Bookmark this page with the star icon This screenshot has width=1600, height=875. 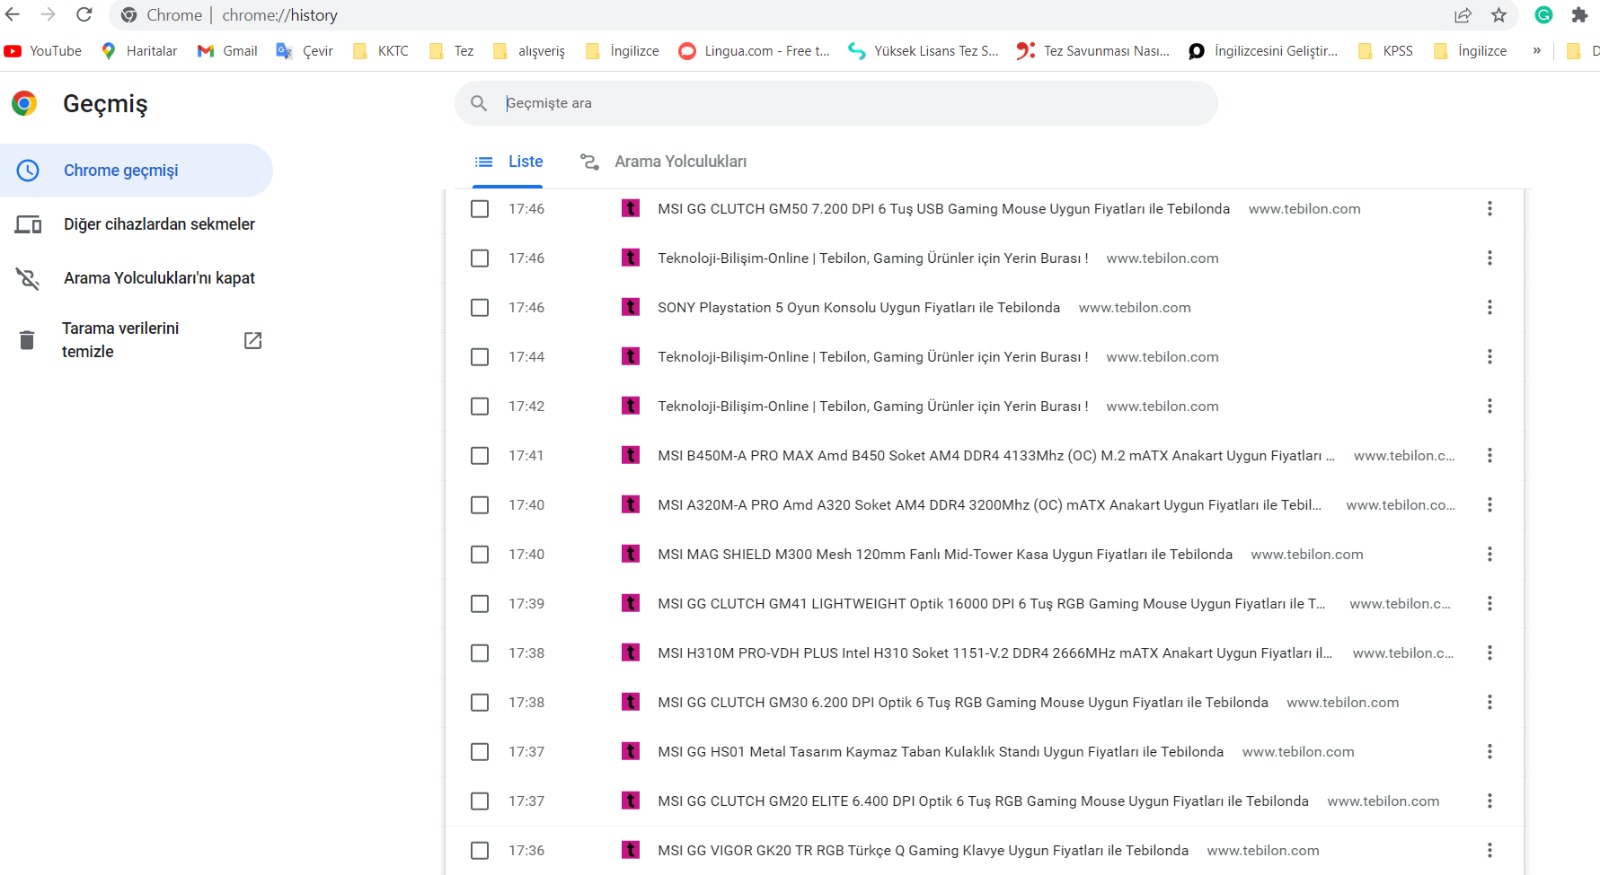[1499, 15]
